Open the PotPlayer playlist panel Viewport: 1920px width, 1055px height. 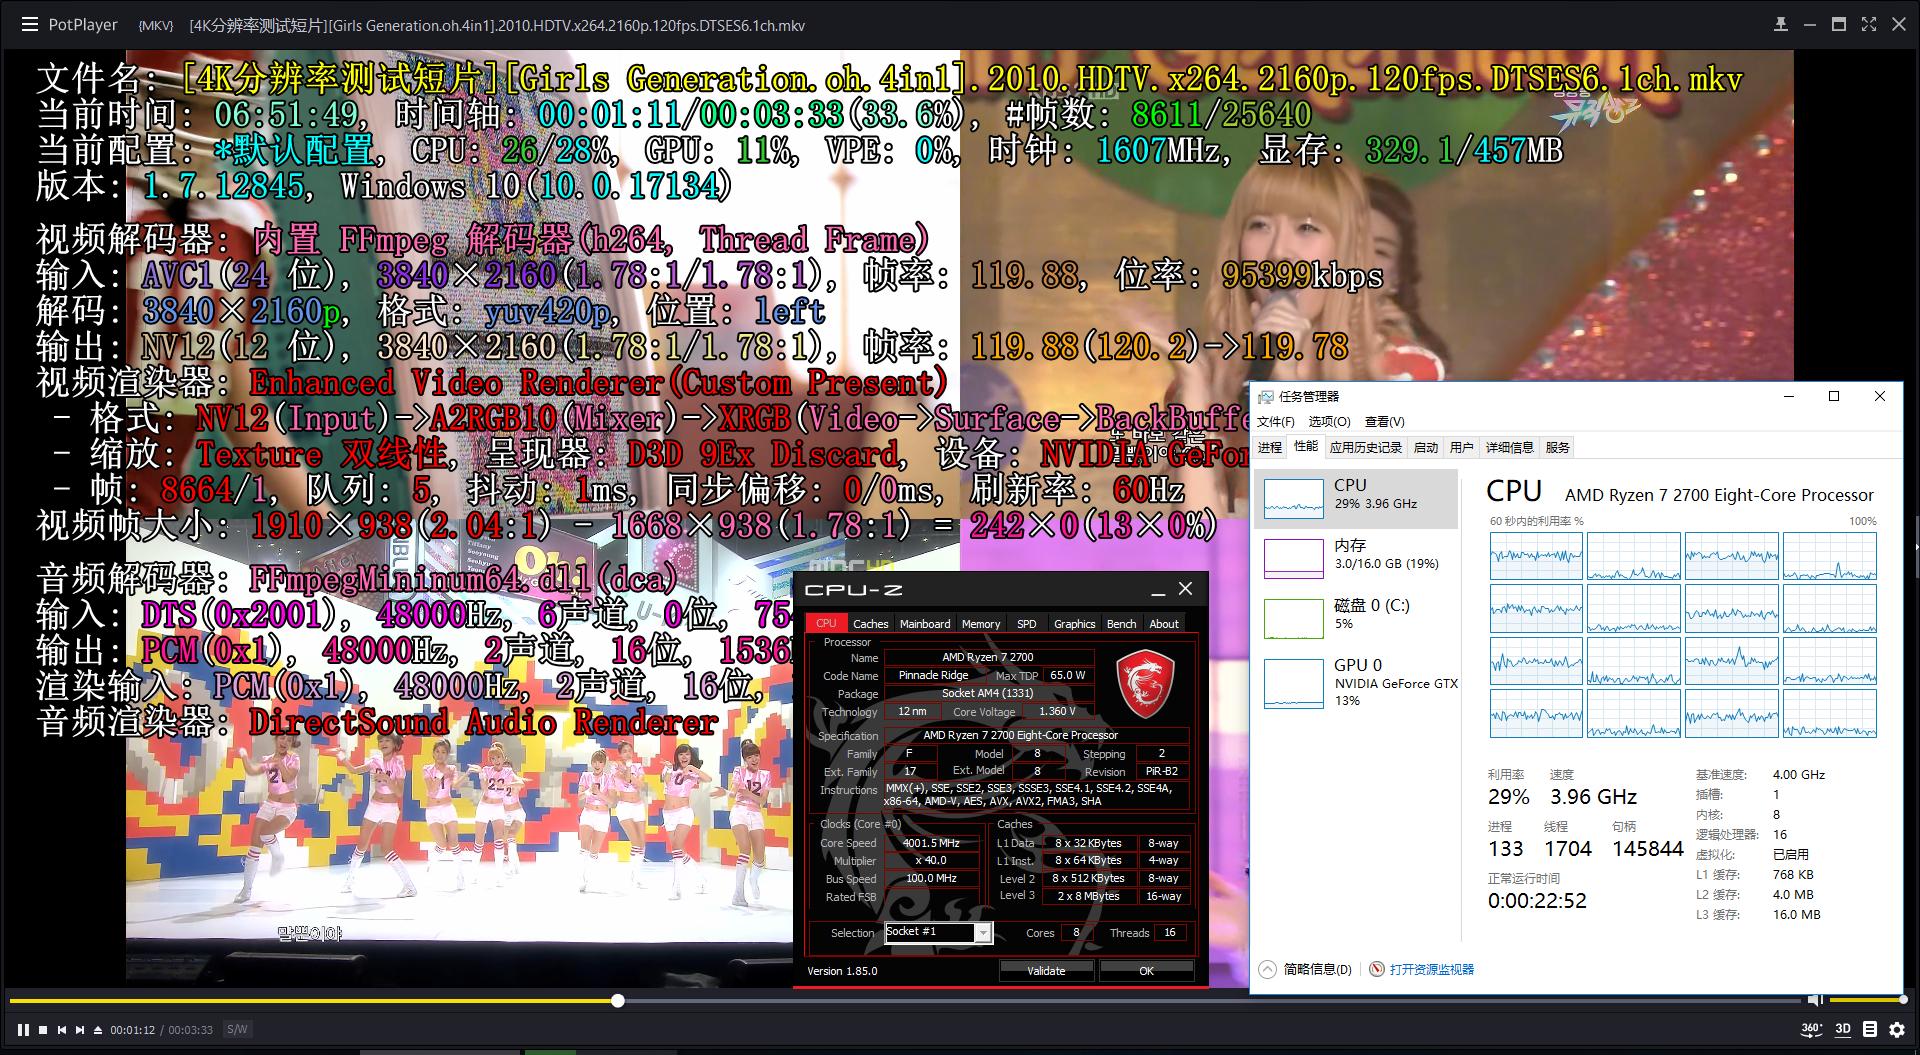pos(1870,1029)
